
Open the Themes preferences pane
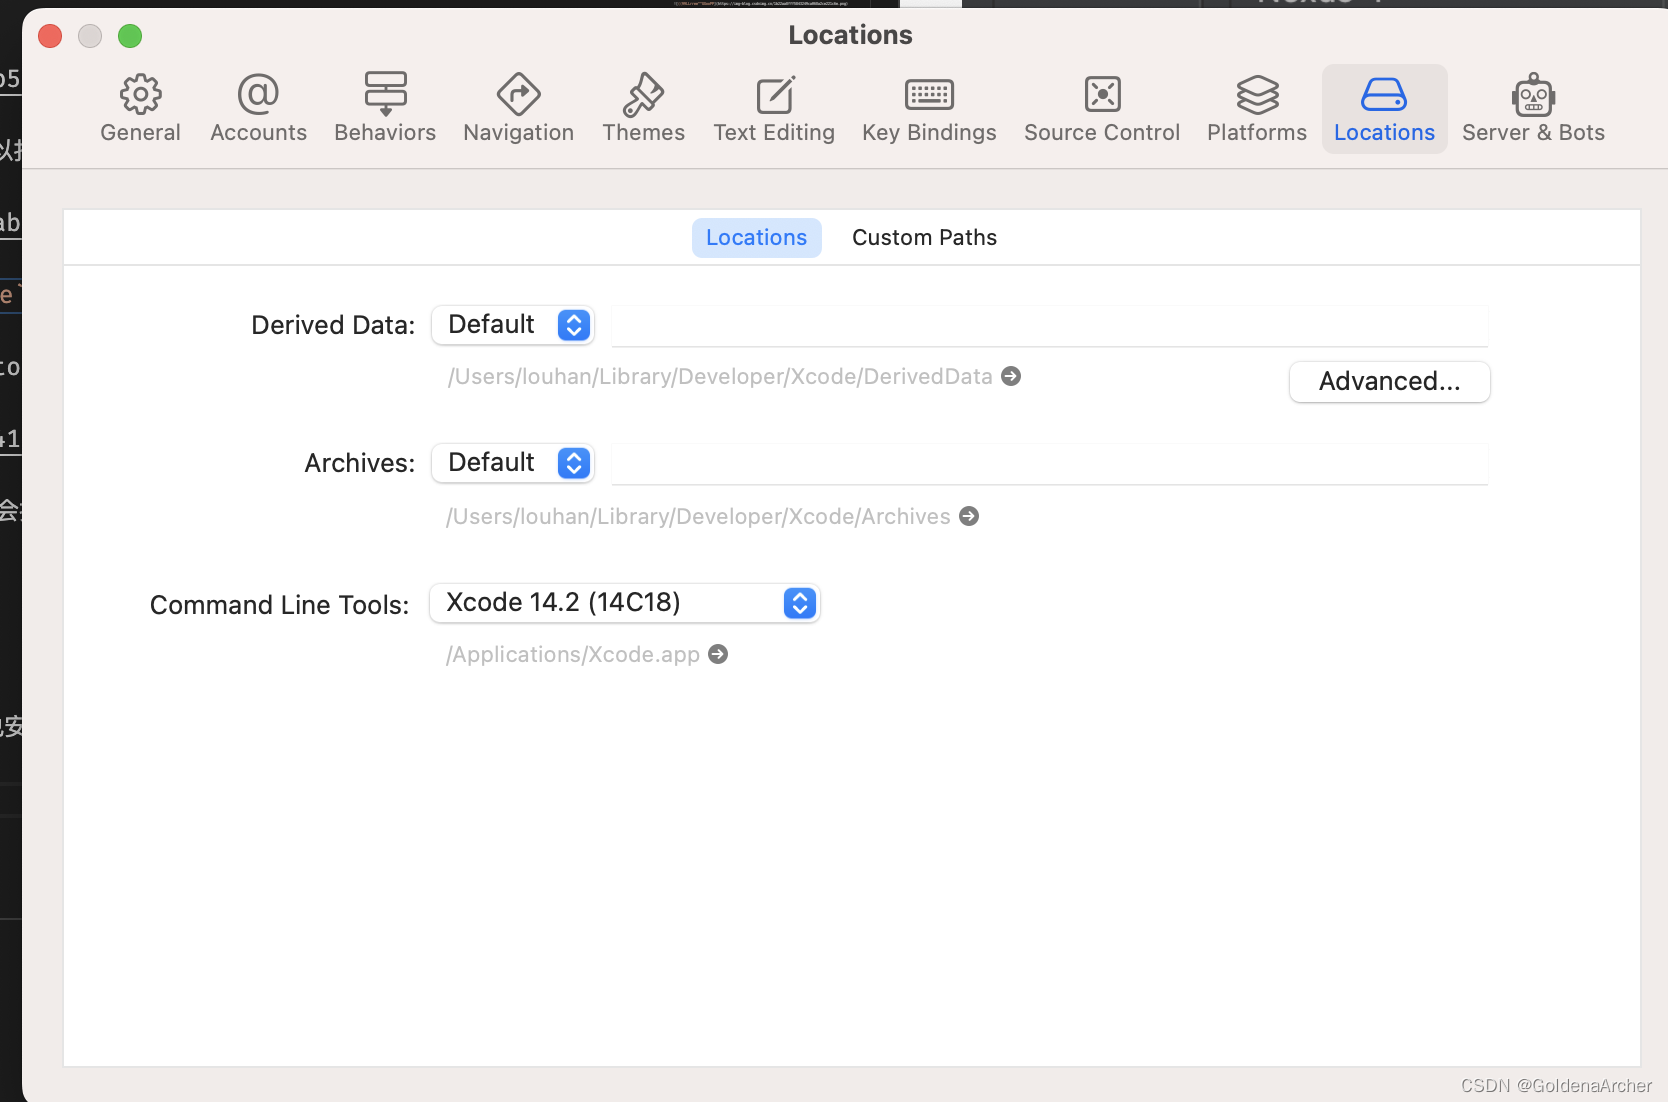tap(643, 108)
